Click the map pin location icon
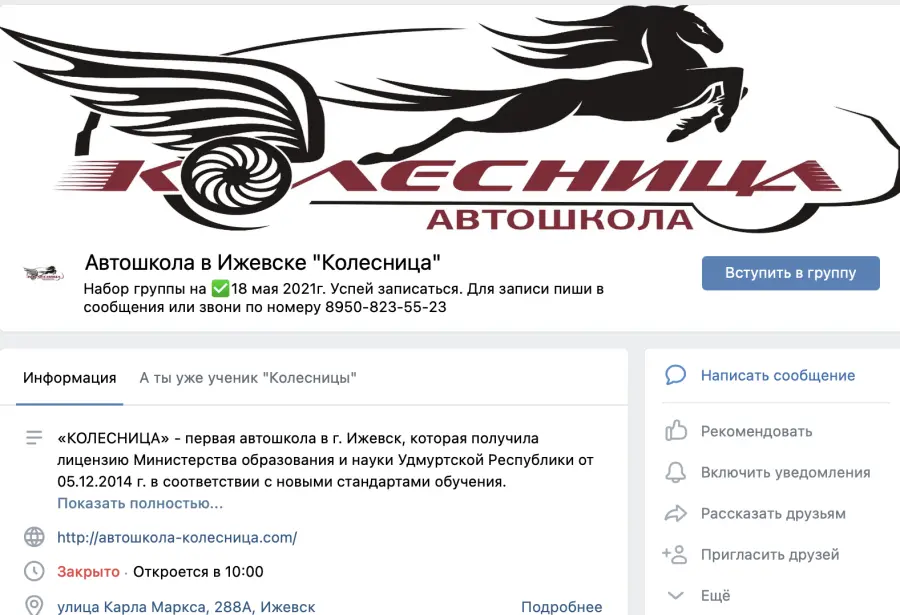 tap(34, 606)
